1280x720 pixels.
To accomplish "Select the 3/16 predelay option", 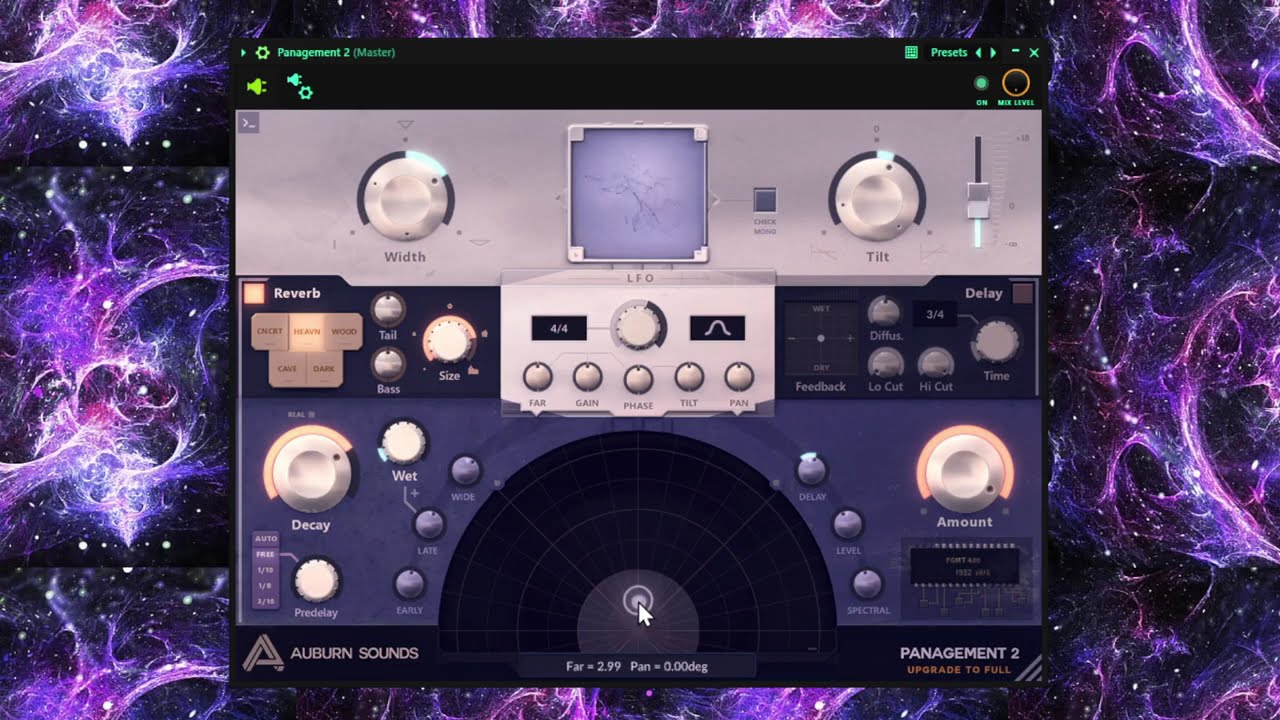I will [266, 601].
